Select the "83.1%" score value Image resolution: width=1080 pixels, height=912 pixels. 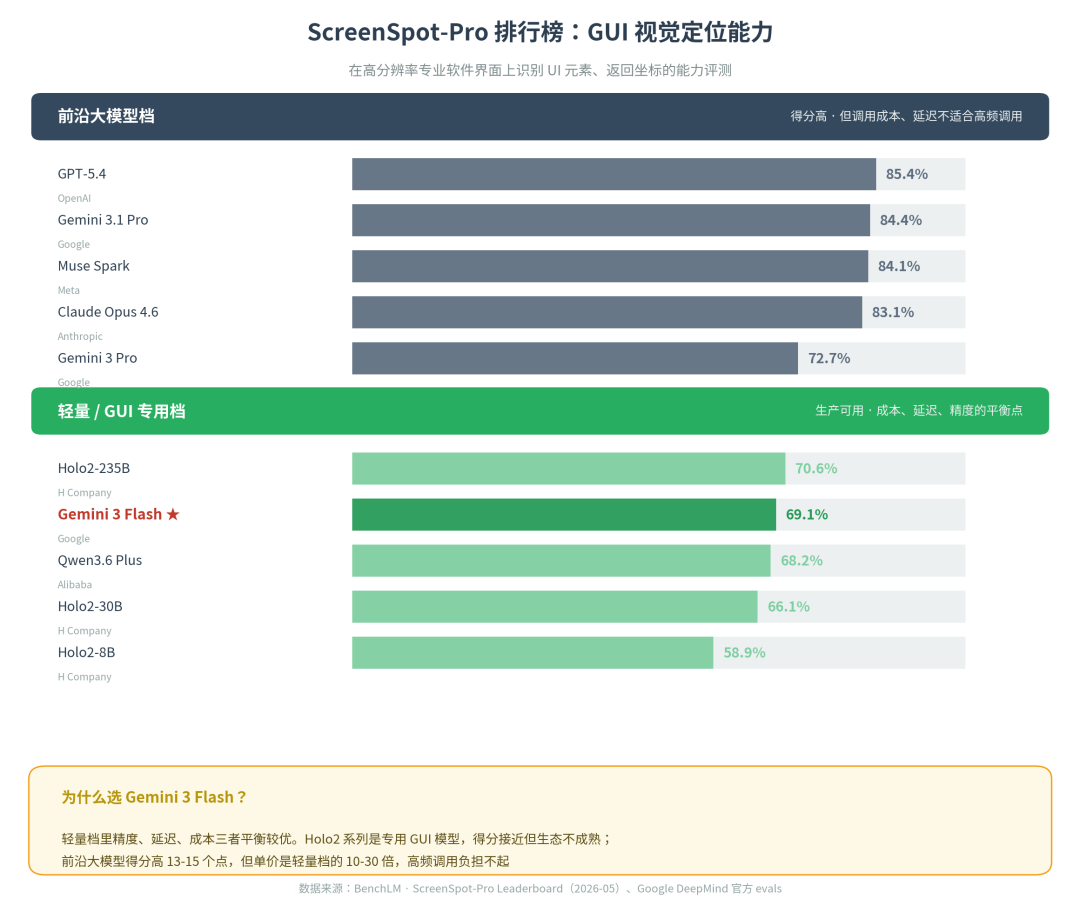coord(893,313)
